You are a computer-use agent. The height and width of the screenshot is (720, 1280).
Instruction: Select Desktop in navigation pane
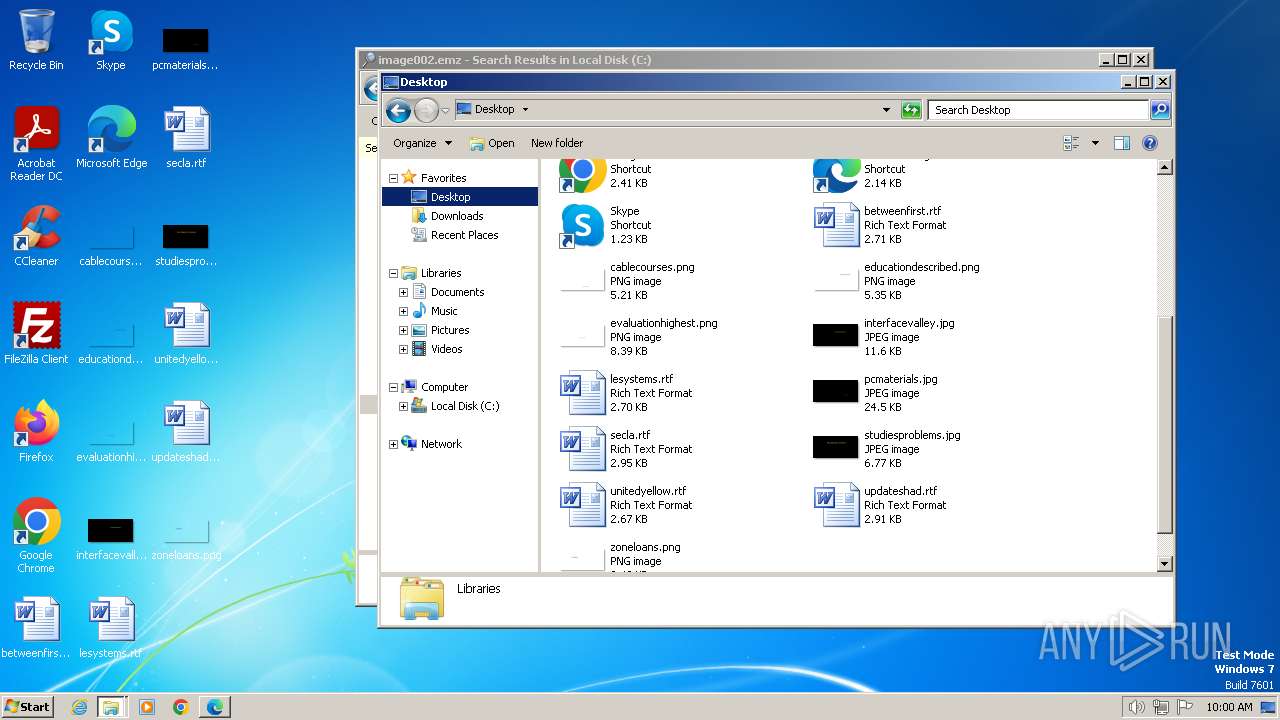pos(460,197)
